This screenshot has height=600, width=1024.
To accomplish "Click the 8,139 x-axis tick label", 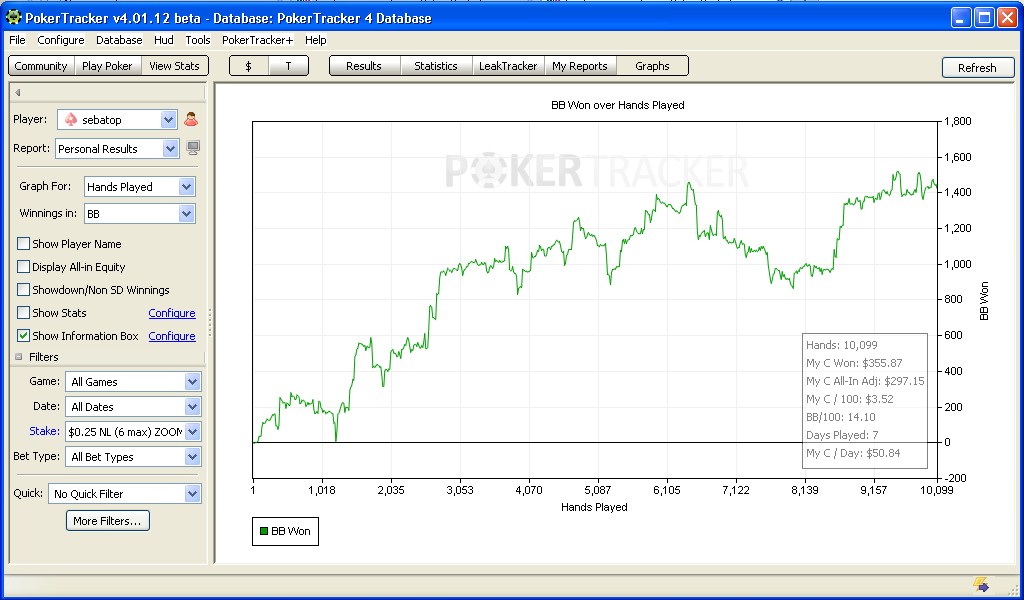I will click(805, 490).
